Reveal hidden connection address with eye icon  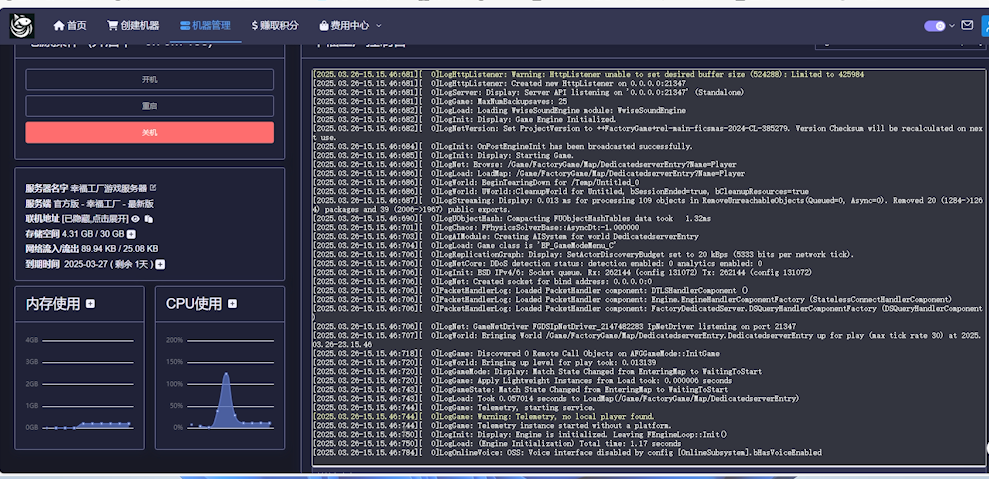pyautogui.click(x=136, y=218)
